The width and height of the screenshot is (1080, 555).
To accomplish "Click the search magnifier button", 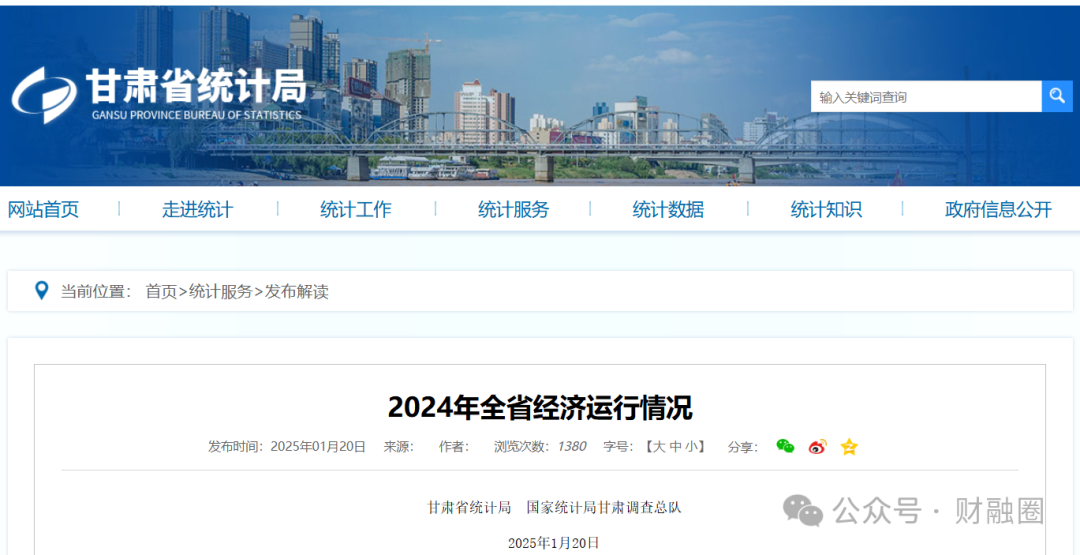I will 1057,96.
